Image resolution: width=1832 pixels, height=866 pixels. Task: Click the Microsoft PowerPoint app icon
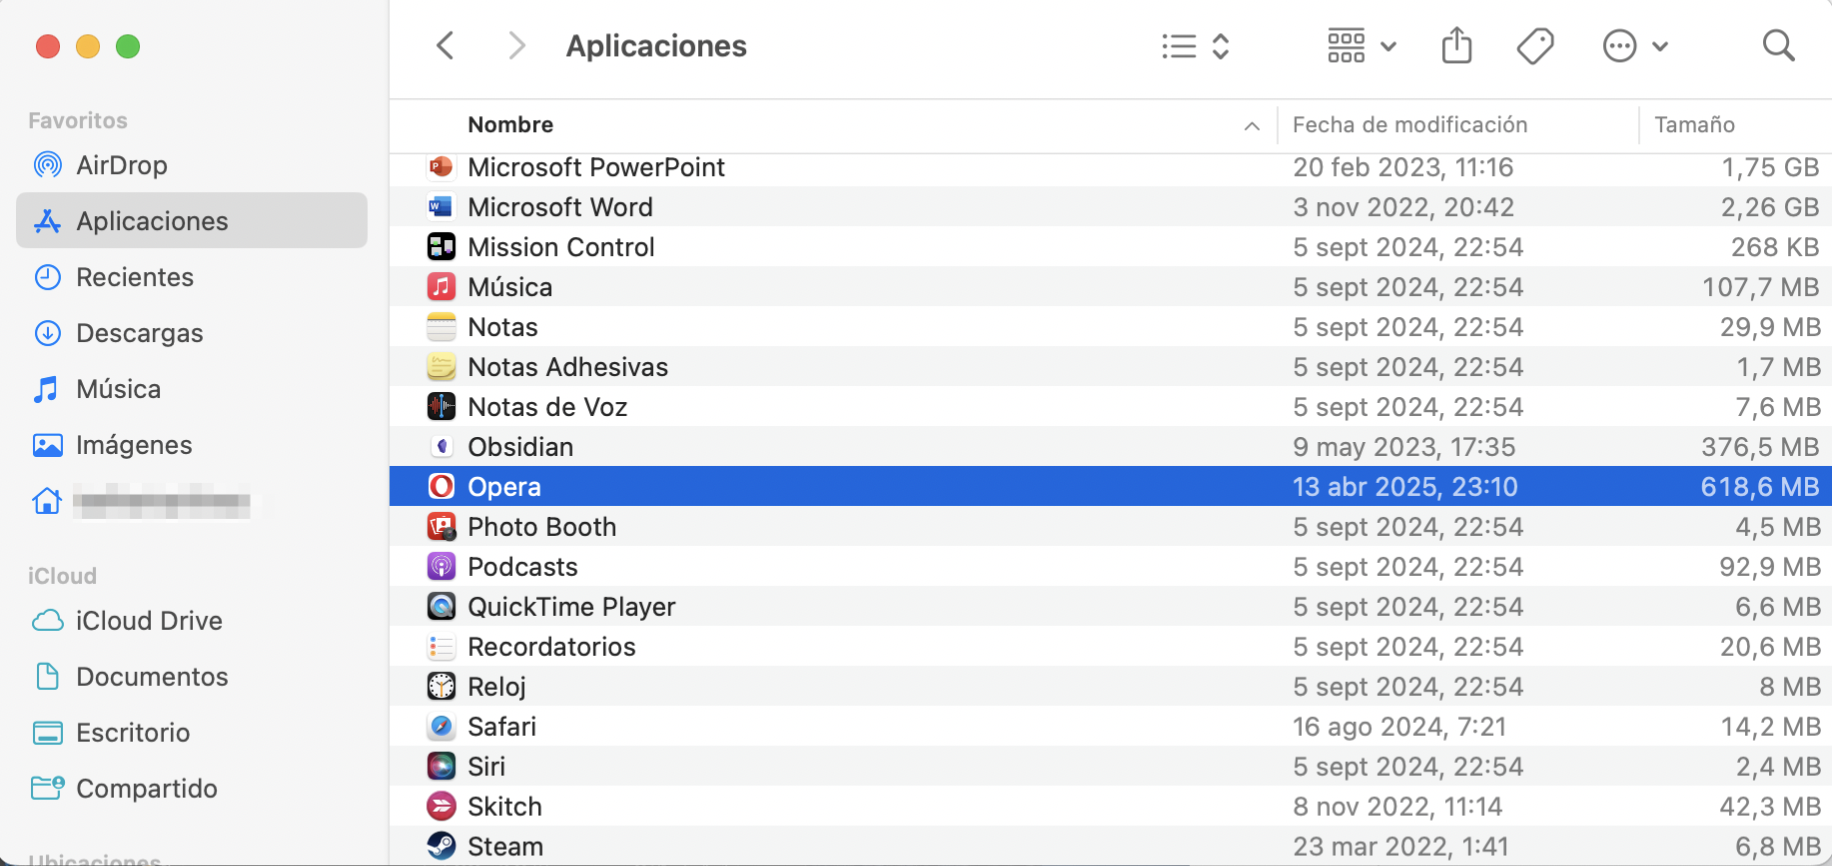pyautogui.click(x=441, y=166)
